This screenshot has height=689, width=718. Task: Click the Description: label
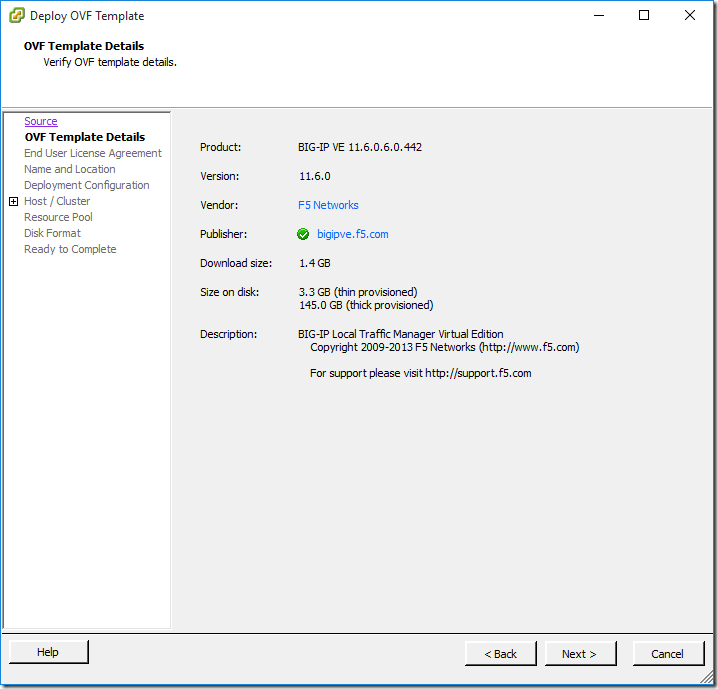pyautogui.click(x=228, y=334)
